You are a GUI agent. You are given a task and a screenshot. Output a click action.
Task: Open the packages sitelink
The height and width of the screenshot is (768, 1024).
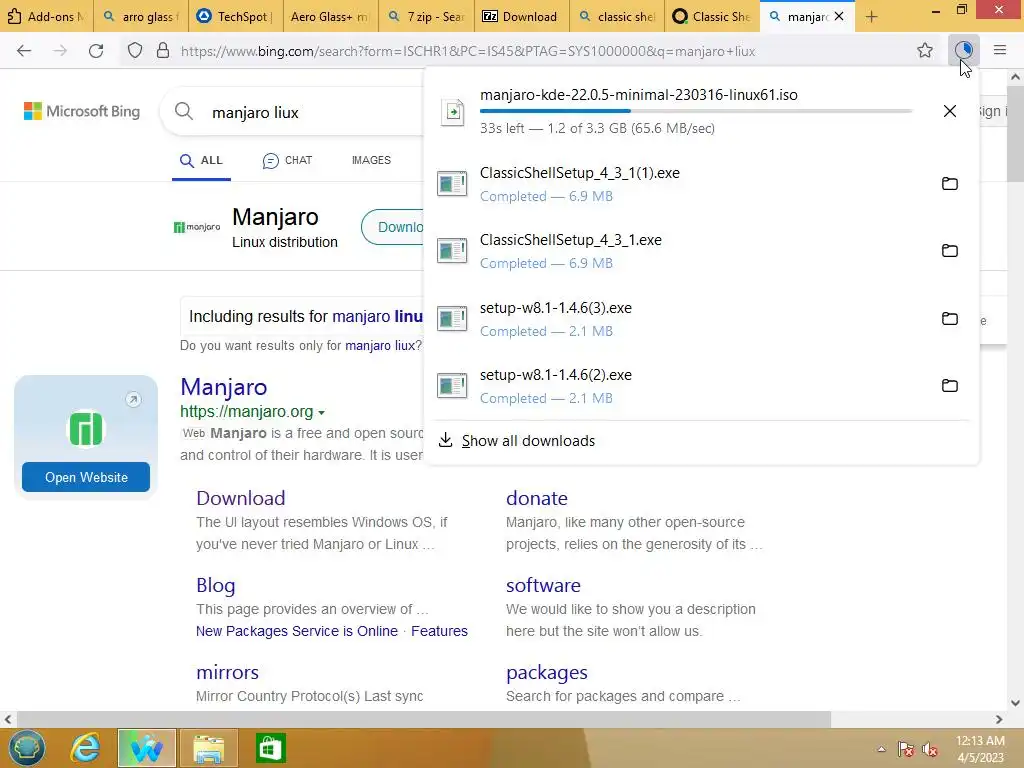pos(547,673)
